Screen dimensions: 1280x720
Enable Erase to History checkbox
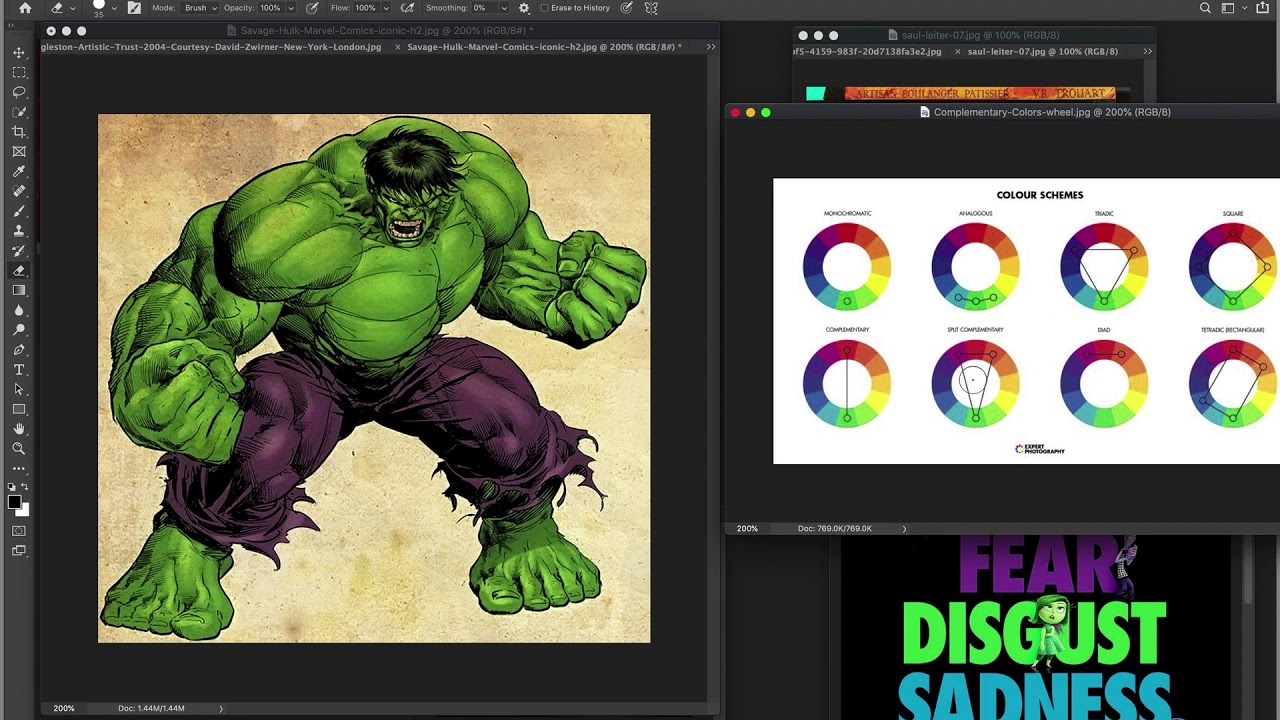[x=543, y=8]
